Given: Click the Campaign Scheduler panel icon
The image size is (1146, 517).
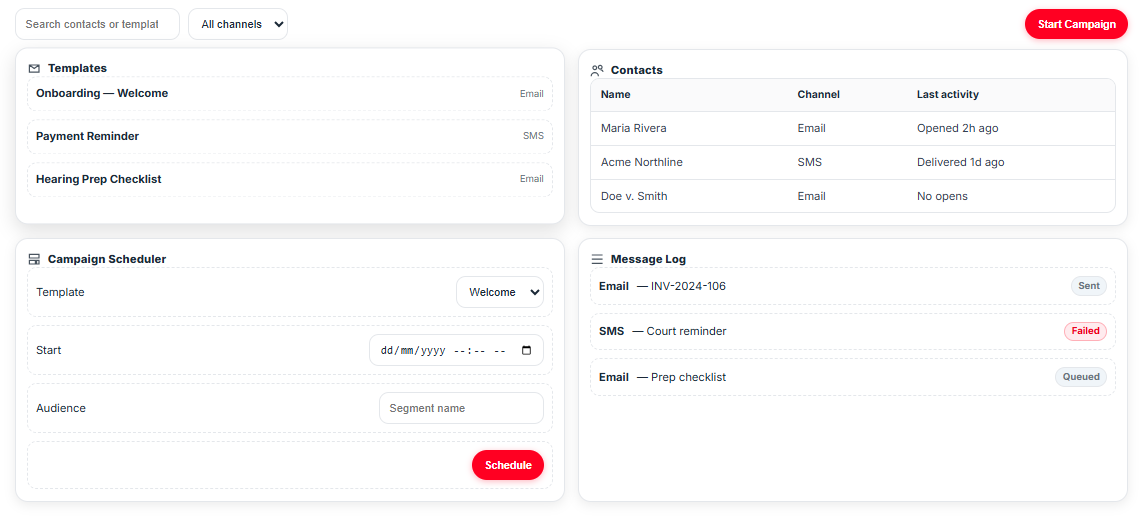Looking at the screenshot, I should pos(34,259).
